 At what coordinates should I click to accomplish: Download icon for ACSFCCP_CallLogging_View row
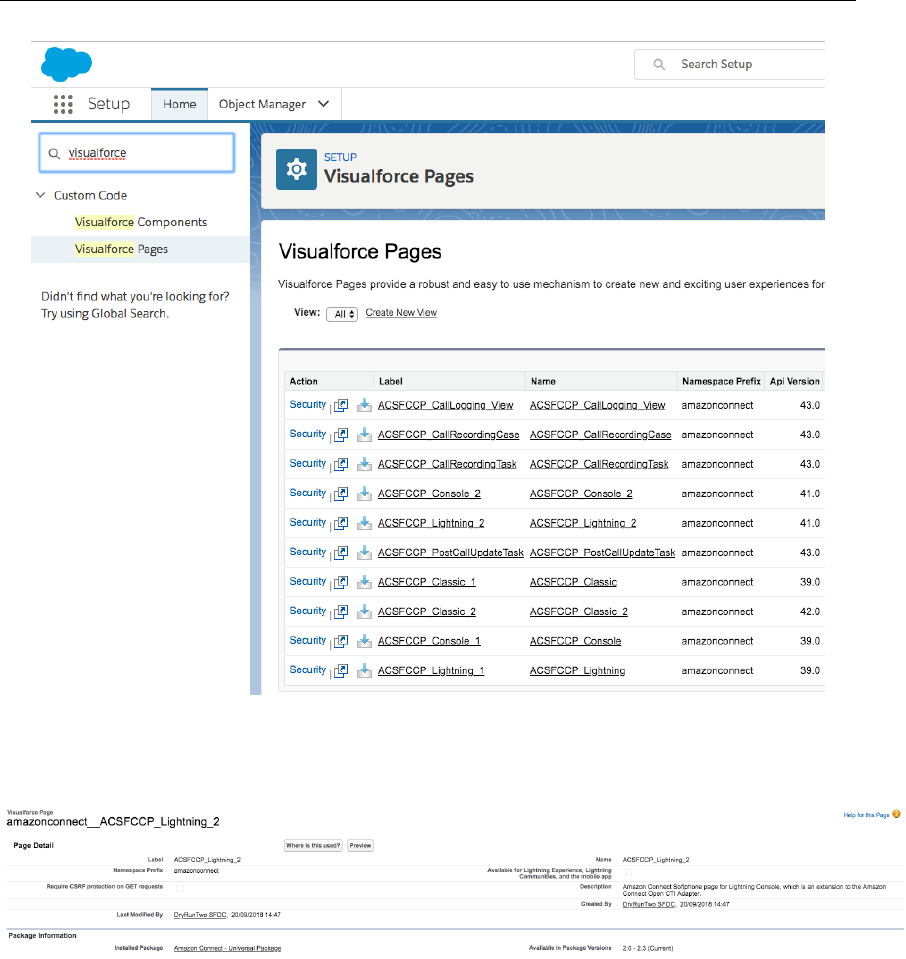tap(364, 405)
